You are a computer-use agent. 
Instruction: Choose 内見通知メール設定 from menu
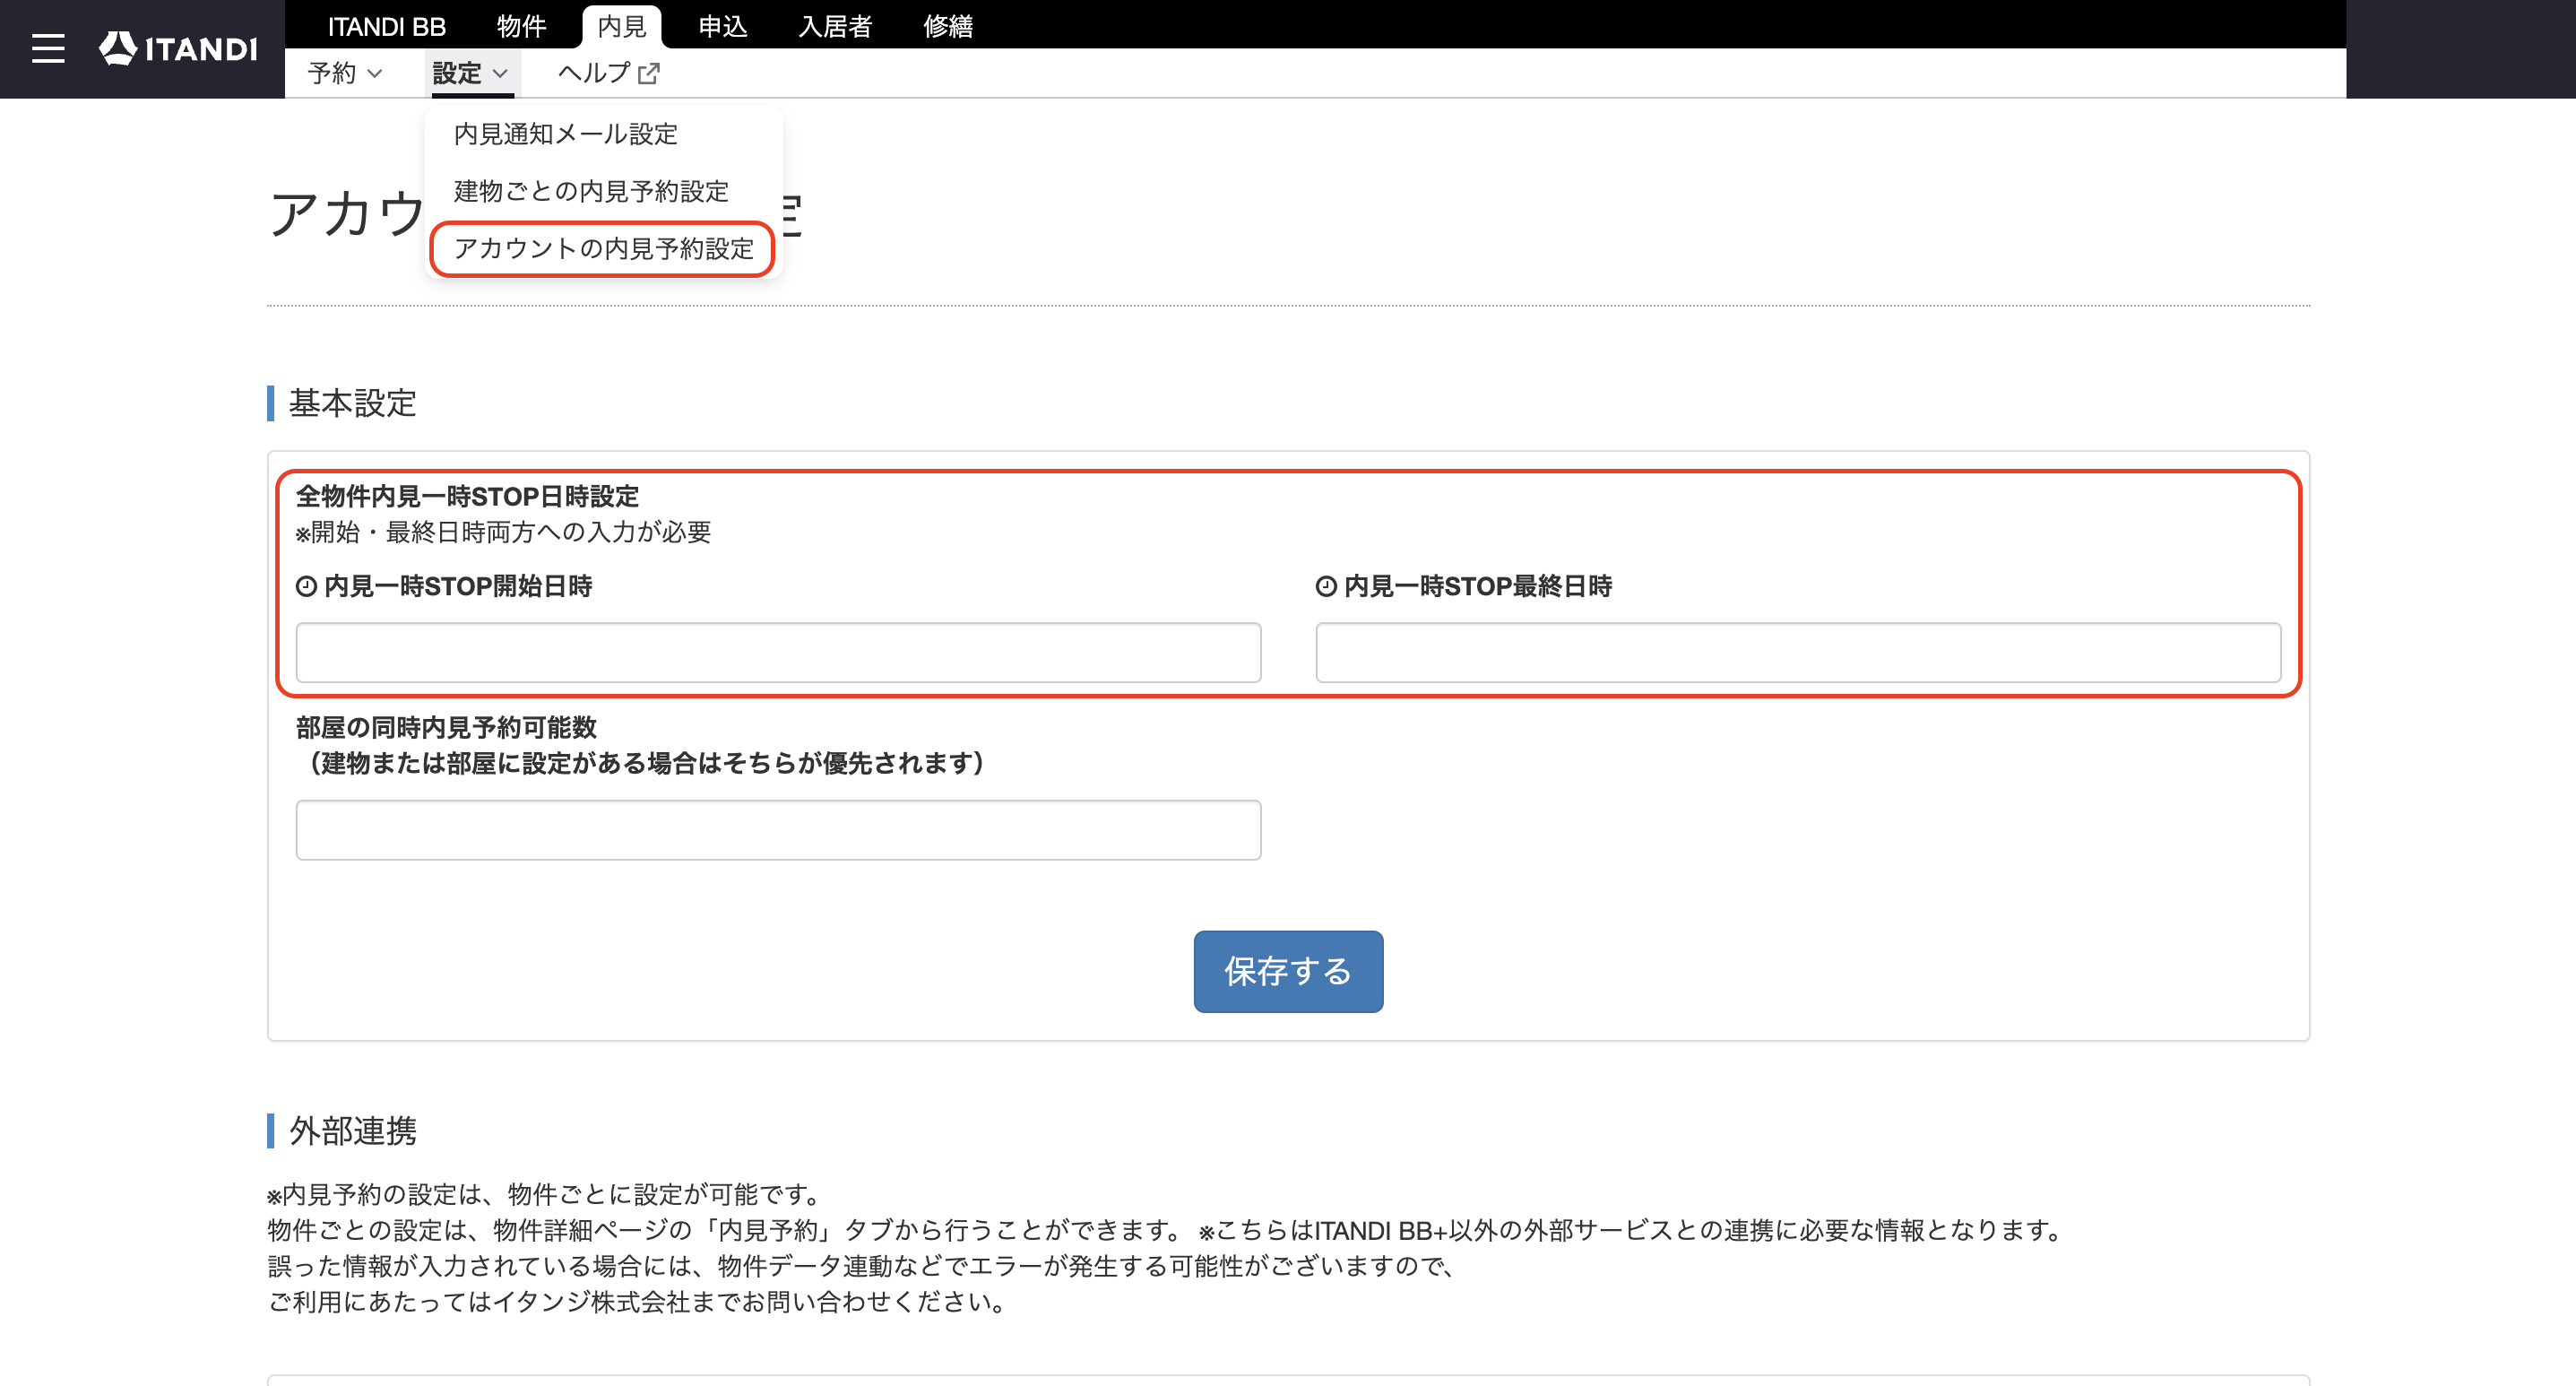(565, 134)
